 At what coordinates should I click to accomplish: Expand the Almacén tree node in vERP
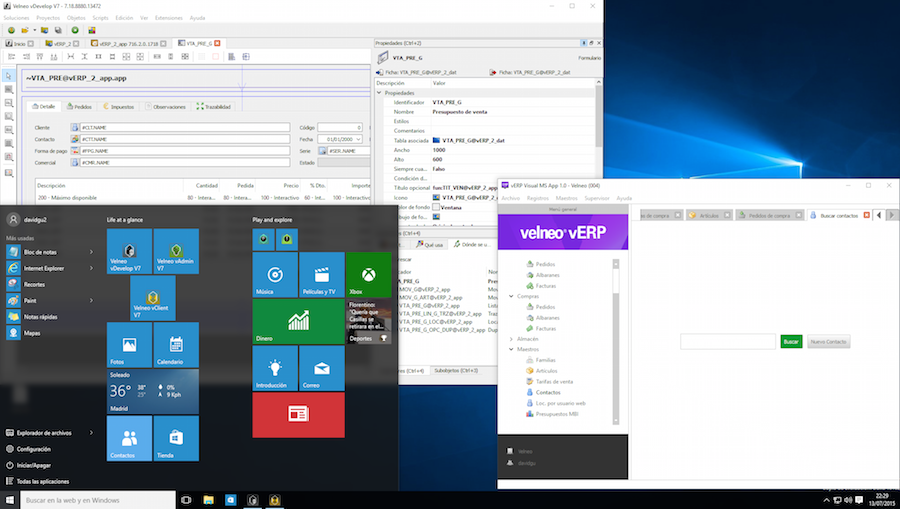(x=511, y=339)
